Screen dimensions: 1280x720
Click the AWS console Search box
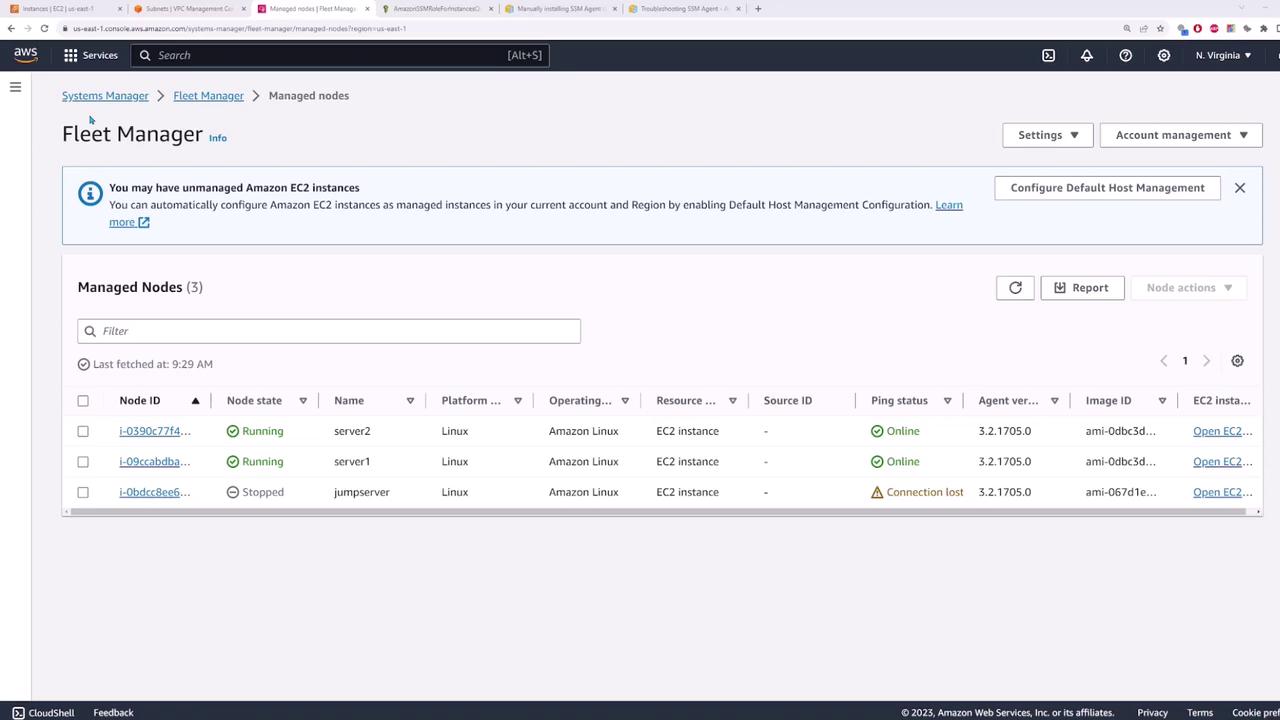click(340, 55)
